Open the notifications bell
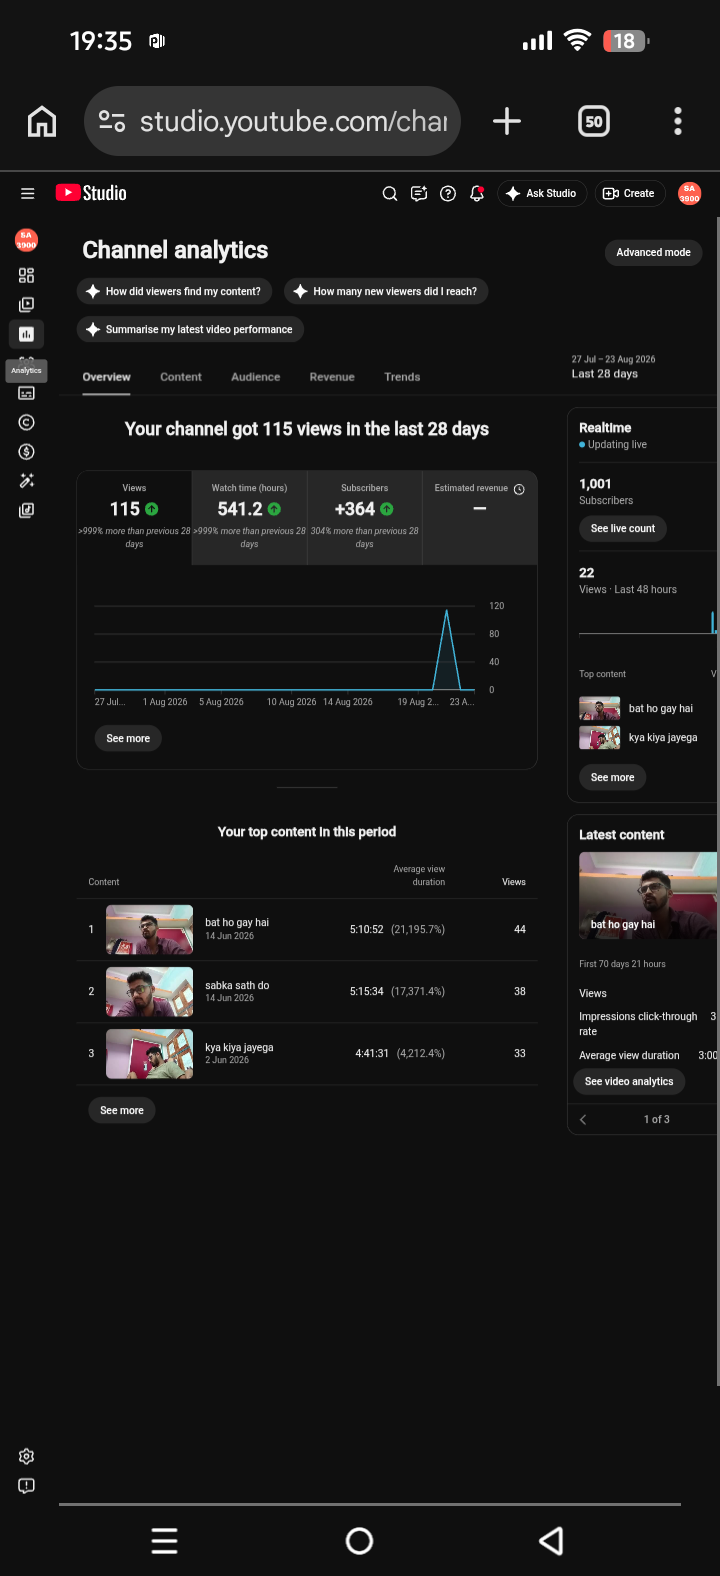The height and width of the screenshot is (1576, 720). (x=477, y=194)
